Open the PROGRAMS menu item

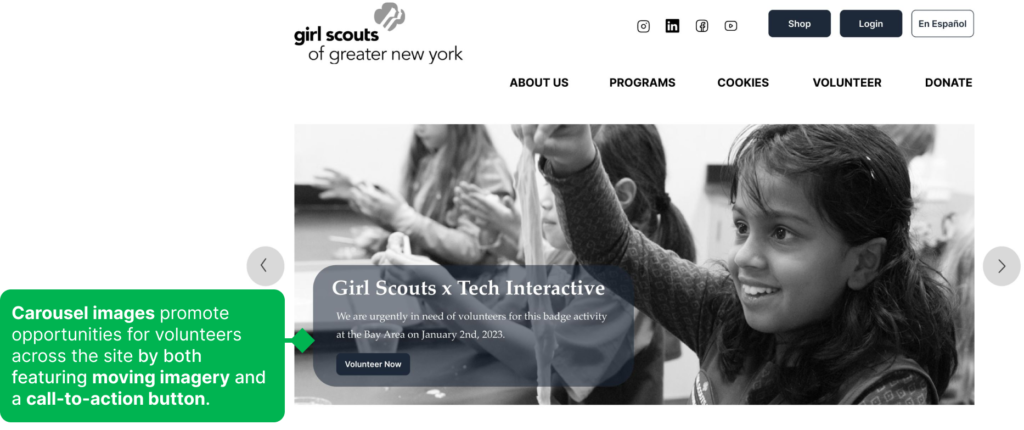[x=642, y=83]
